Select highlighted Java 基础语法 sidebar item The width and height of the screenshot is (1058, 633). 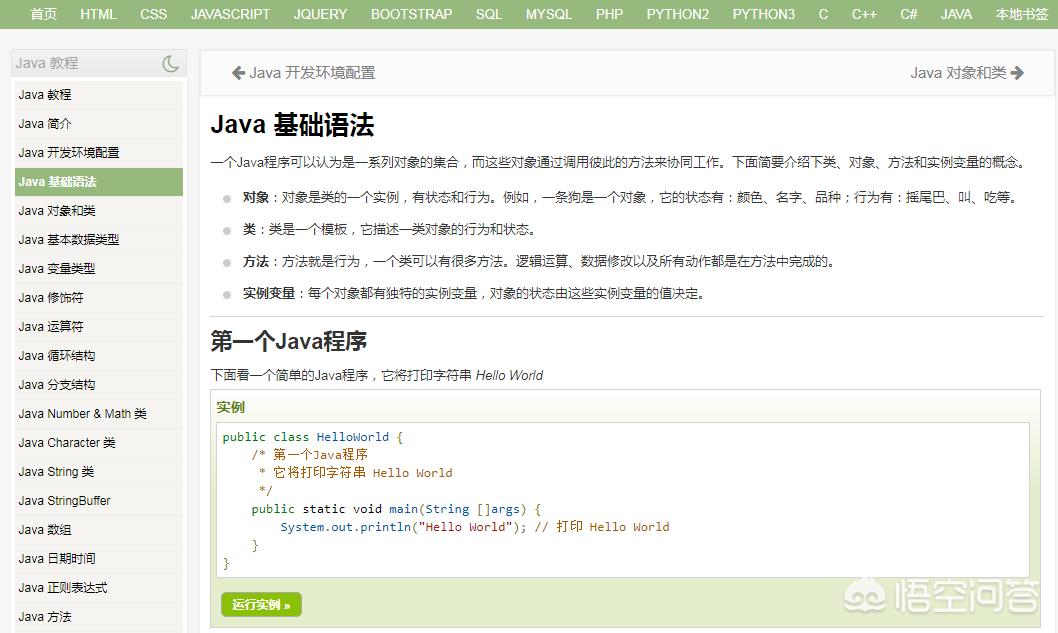coord(99,182)
